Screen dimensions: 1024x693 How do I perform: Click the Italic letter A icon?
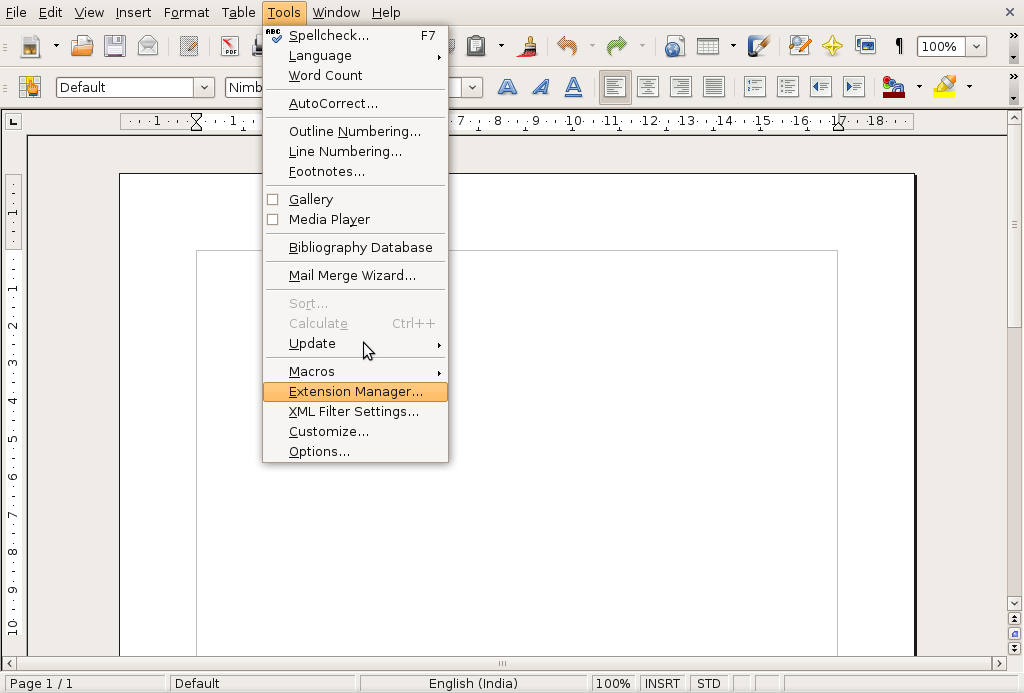click(541, 87)
